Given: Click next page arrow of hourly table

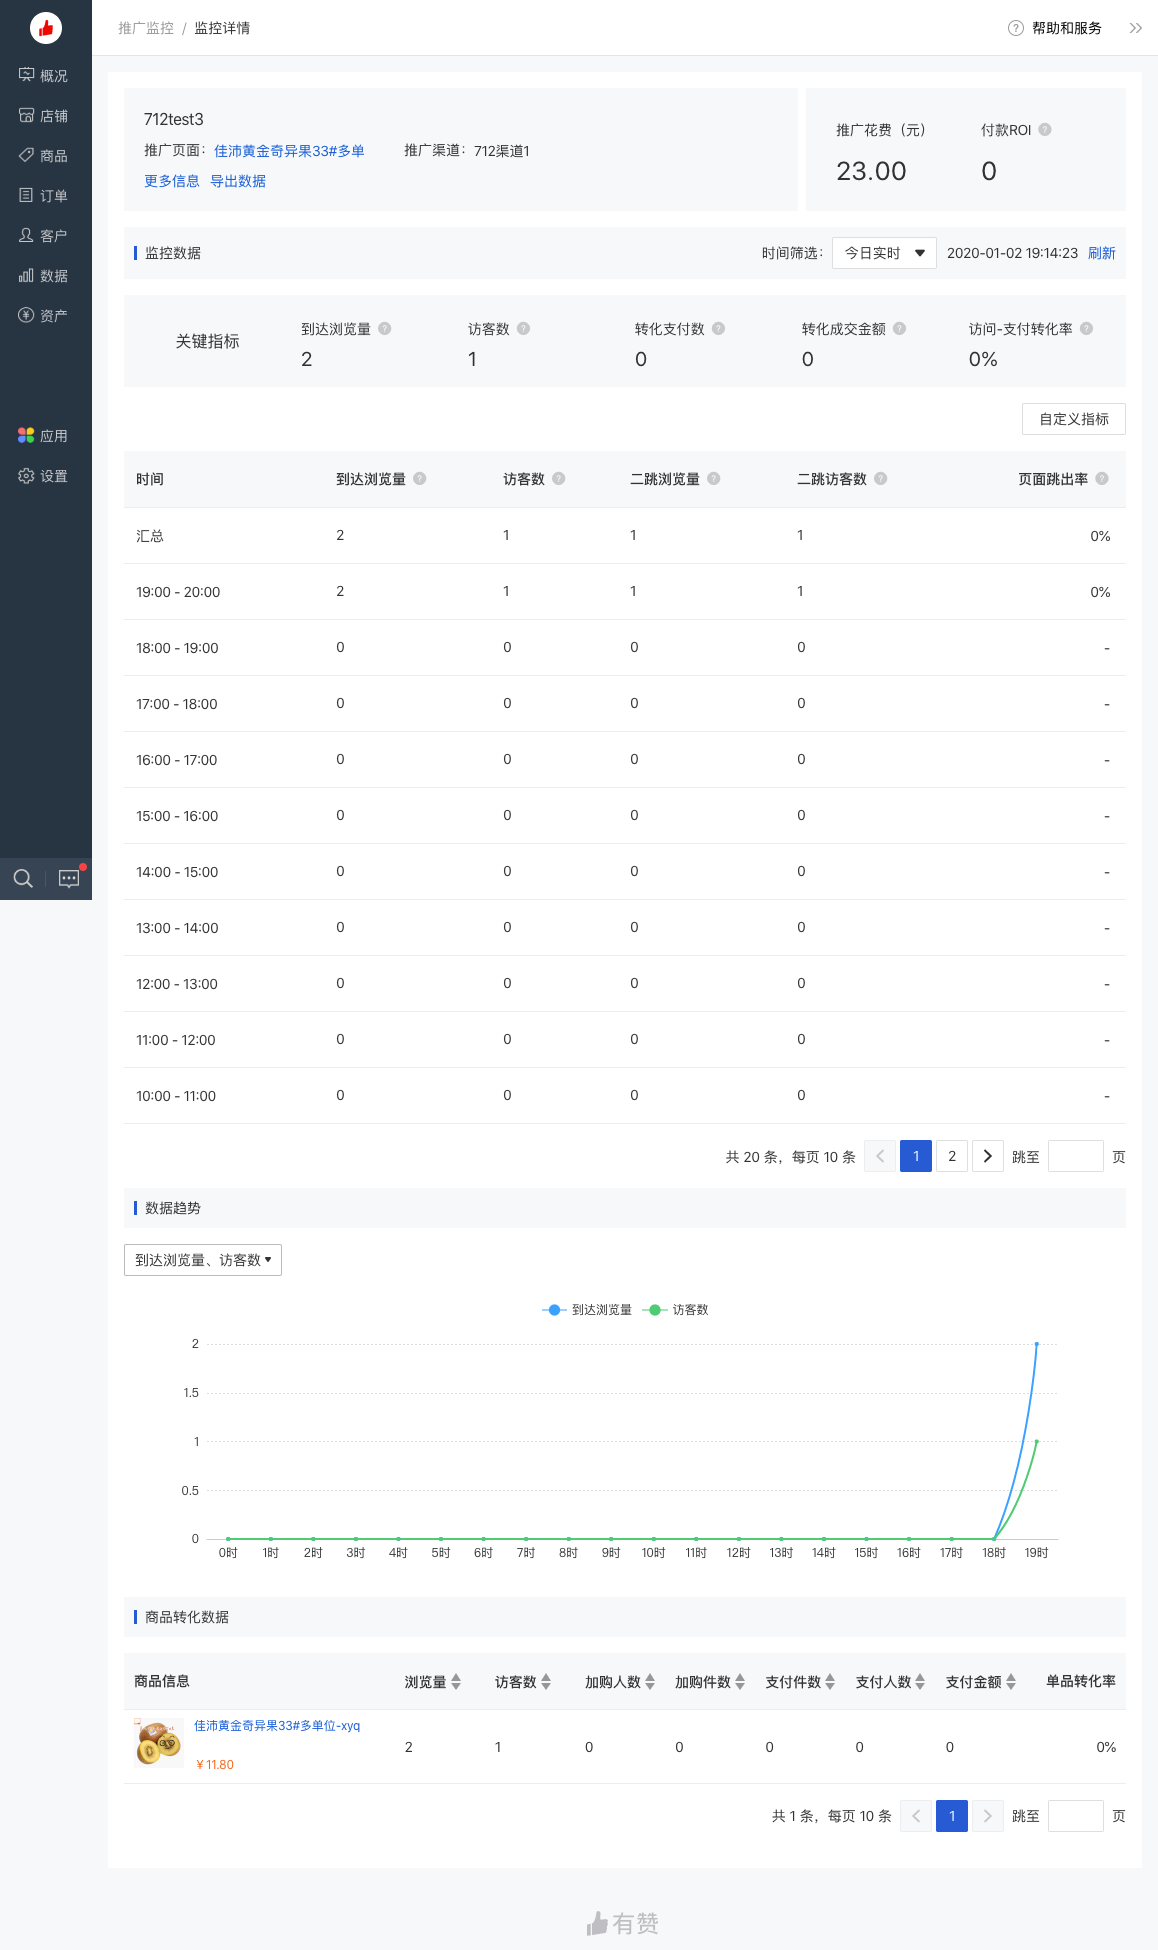Looking at the screenshot, I should pyautogui.click(x=988, y=1156).
